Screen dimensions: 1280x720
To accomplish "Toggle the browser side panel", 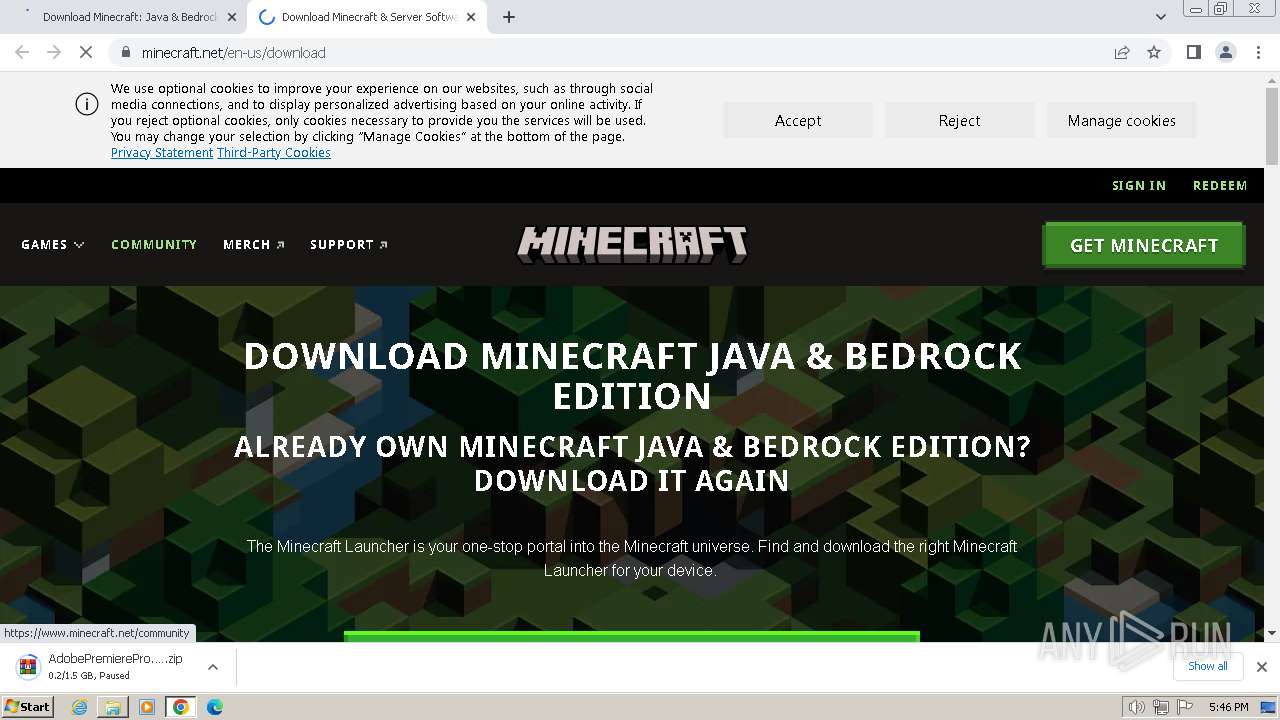I will tap(1194, 52).
